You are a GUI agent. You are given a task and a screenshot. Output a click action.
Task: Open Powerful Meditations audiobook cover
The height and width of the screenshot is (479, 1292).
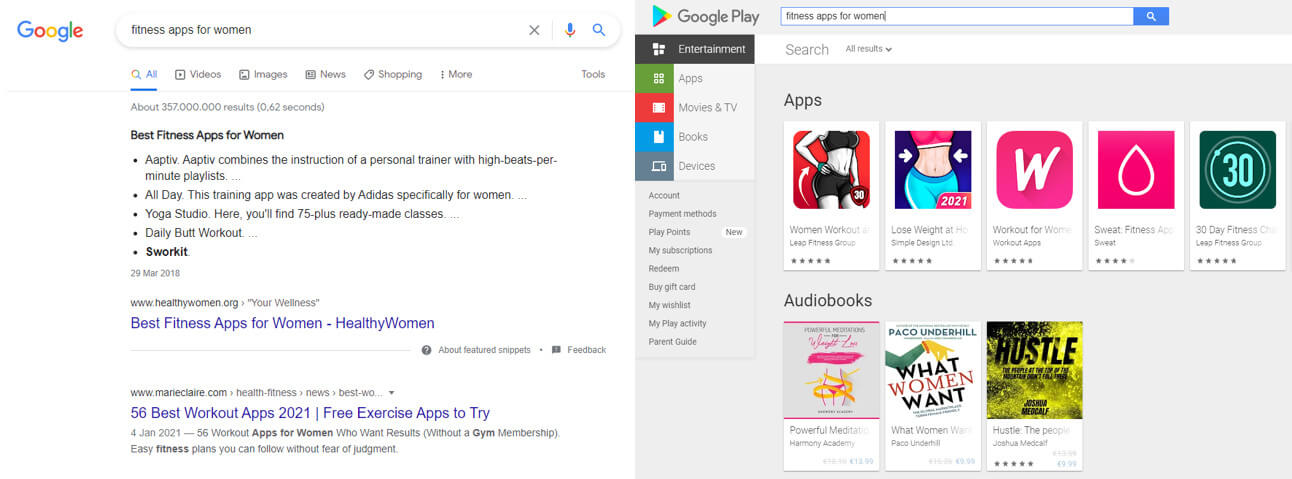pos(832,370)
